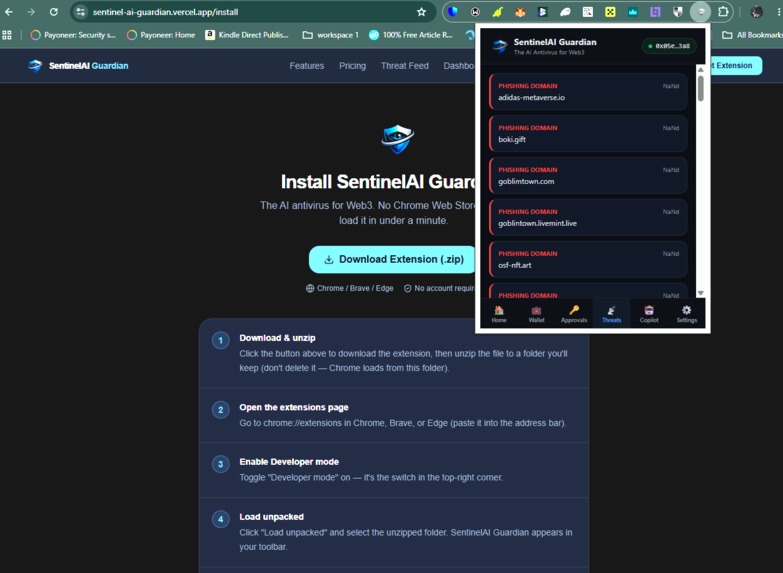Open the popup's Settings tab
This screenshot has width=783, height=573.
coord(687,314)
